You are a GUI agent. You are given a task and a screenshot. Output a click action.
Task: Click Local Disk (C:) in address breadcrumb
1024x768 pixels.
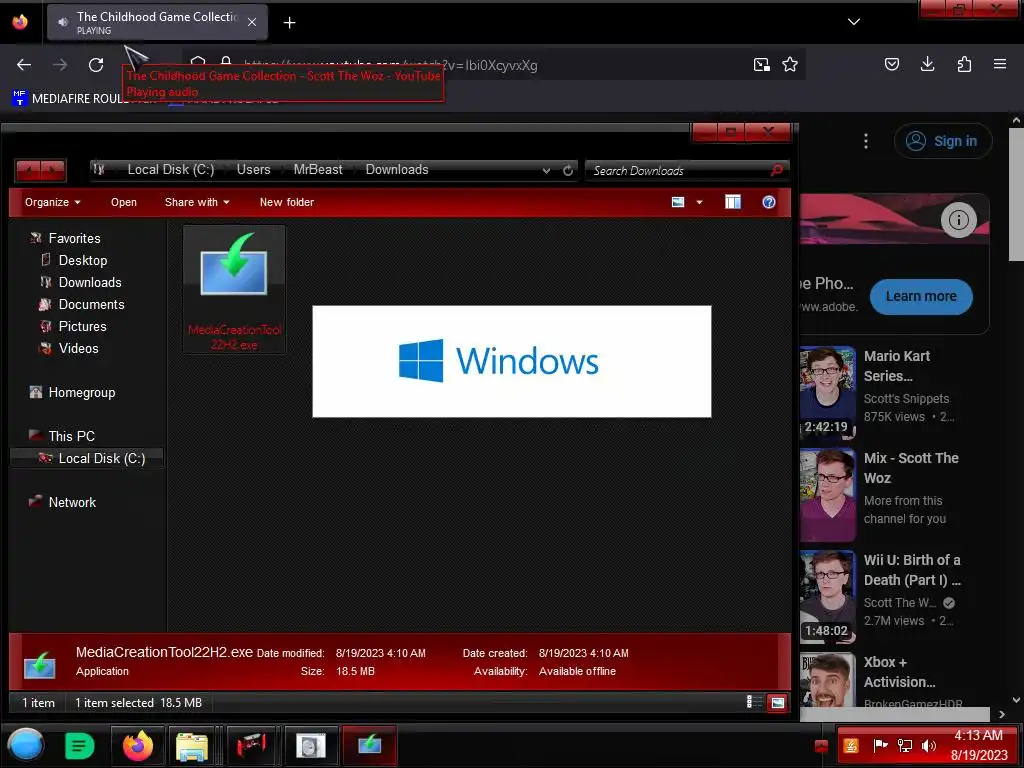click(x=170, y=170)
